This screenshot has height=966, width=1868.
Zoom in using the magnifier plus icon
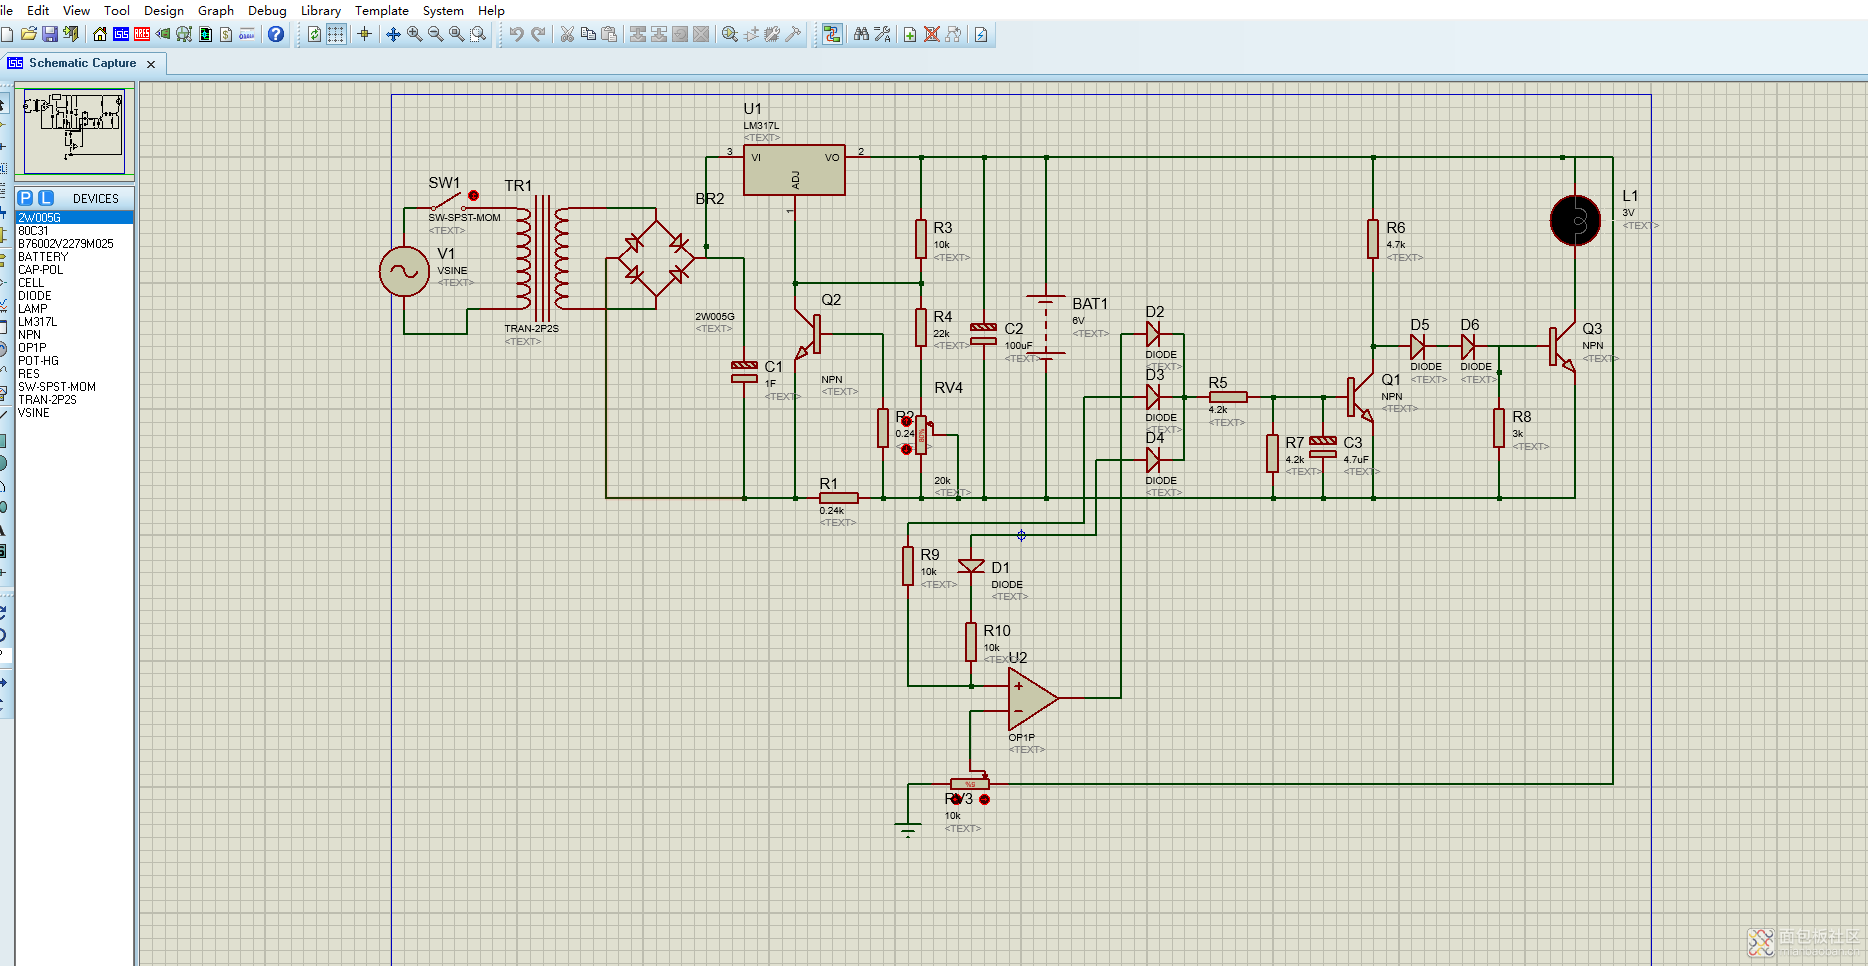(x=414, y=34)
